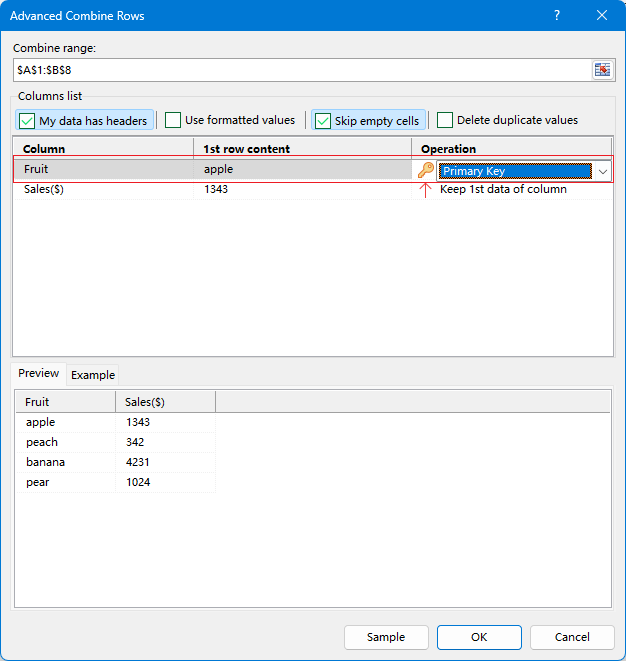This screenshot has width=626, height=661.
Task: Expand the Primary Key operation dropdown
Action: [x=603, y=172]
